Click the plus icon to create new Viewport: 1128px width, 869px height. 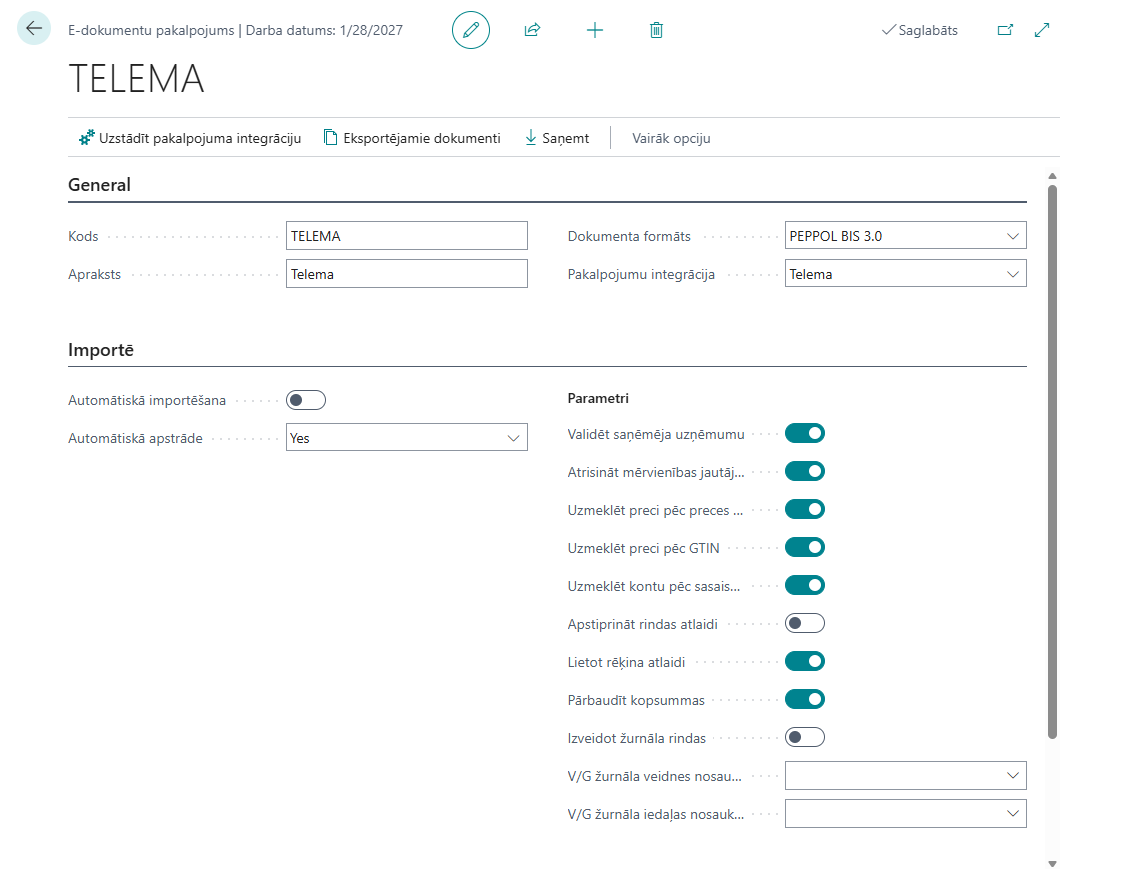tap(595, 30)
